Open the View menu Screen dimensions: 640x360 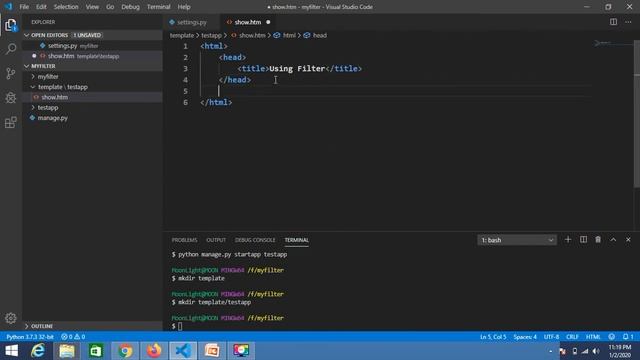[92, 7]
